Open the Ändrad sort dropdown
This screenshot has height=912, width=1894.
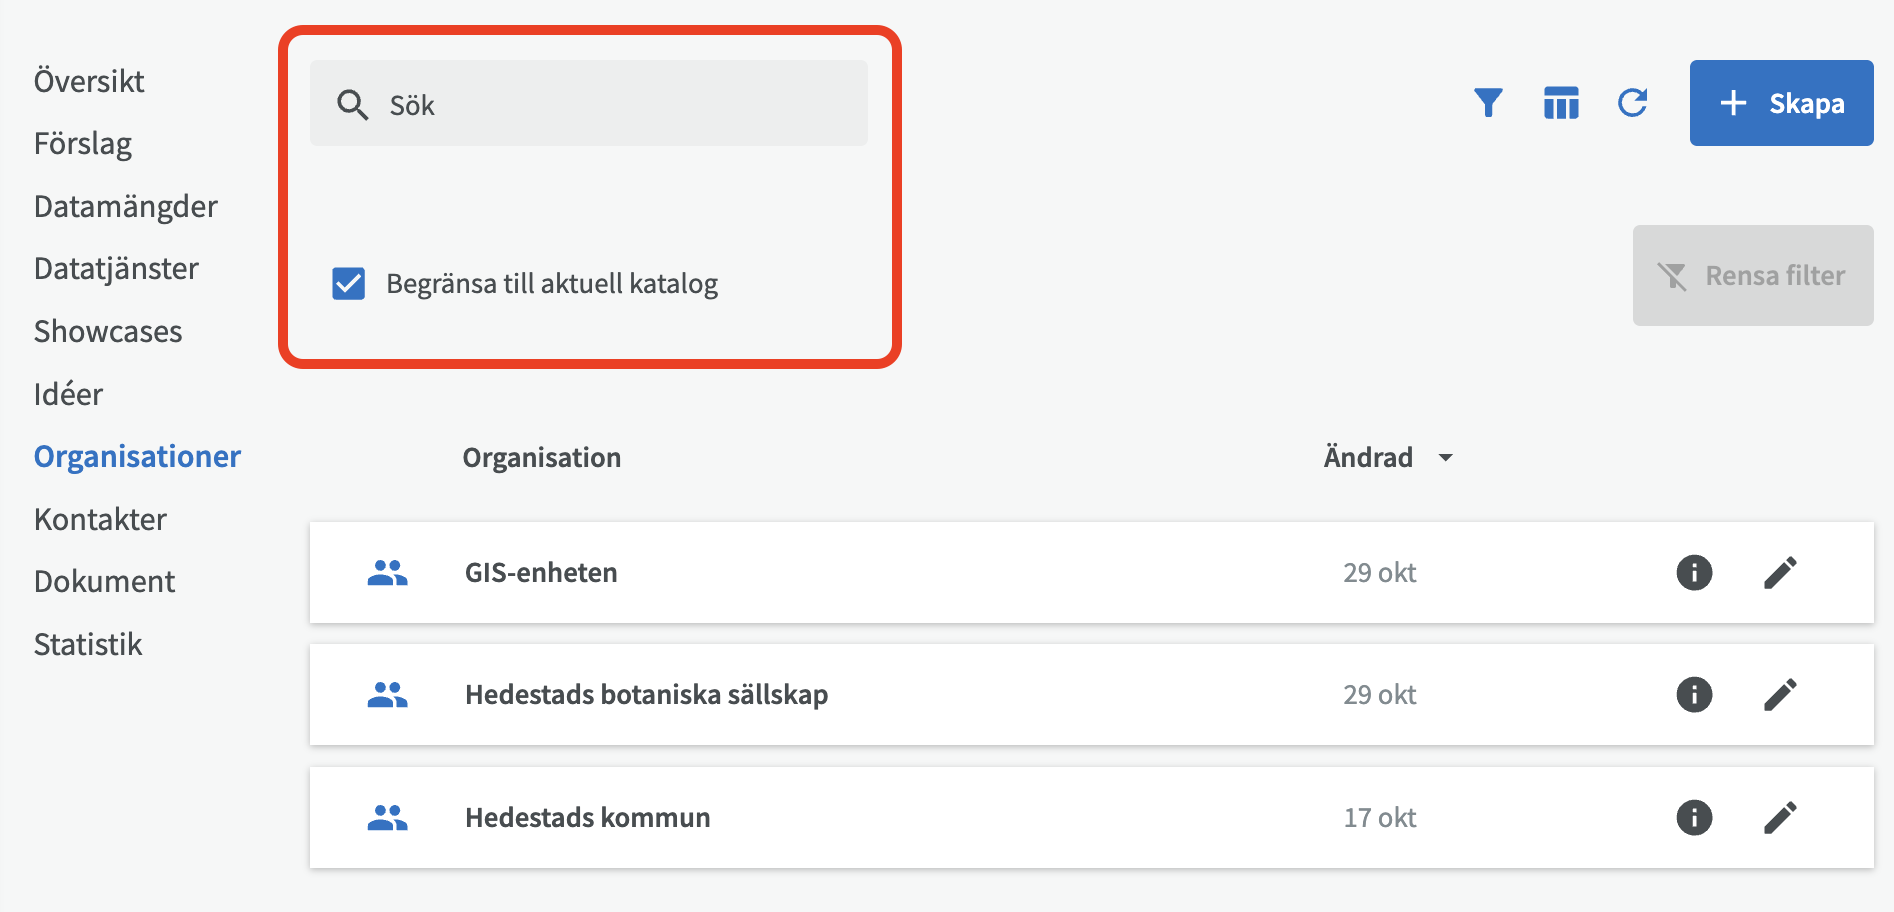tap(1446, 457)
